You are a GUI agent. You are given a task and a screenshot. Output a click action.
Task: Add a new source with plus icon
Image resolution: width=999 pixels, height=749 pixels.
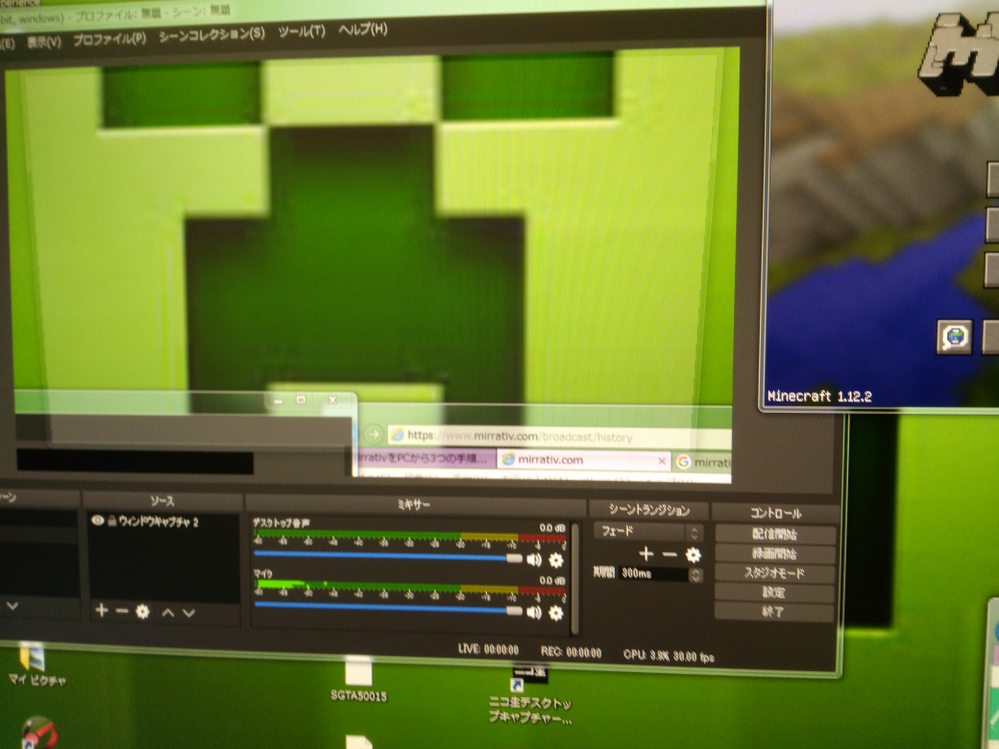coord(101,610)
